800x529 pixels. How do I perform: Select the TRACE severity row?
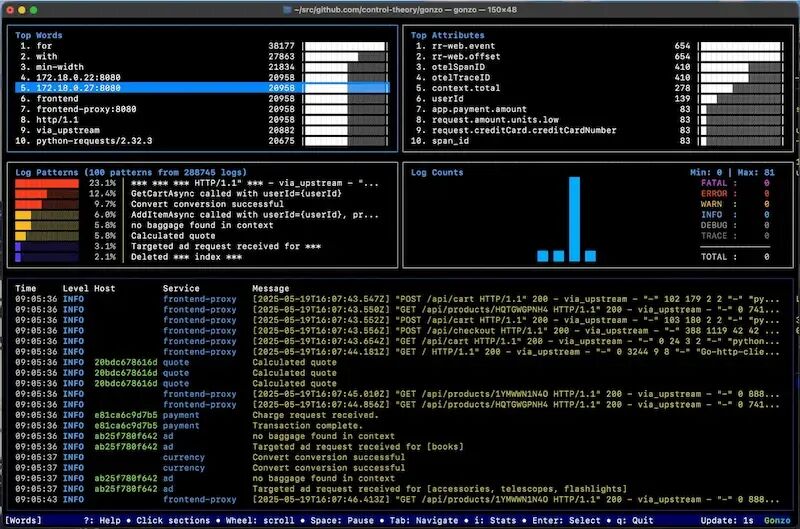point(735,236)
